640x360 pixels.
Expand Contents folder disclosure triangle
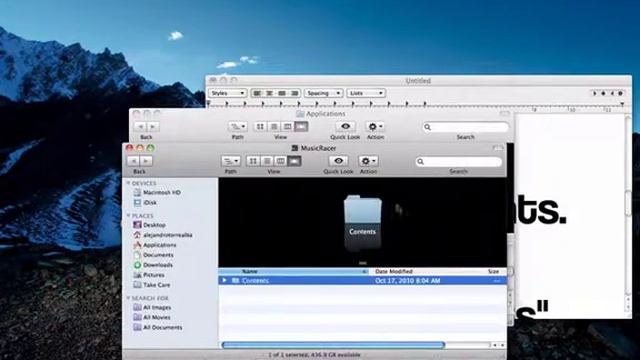224,280
